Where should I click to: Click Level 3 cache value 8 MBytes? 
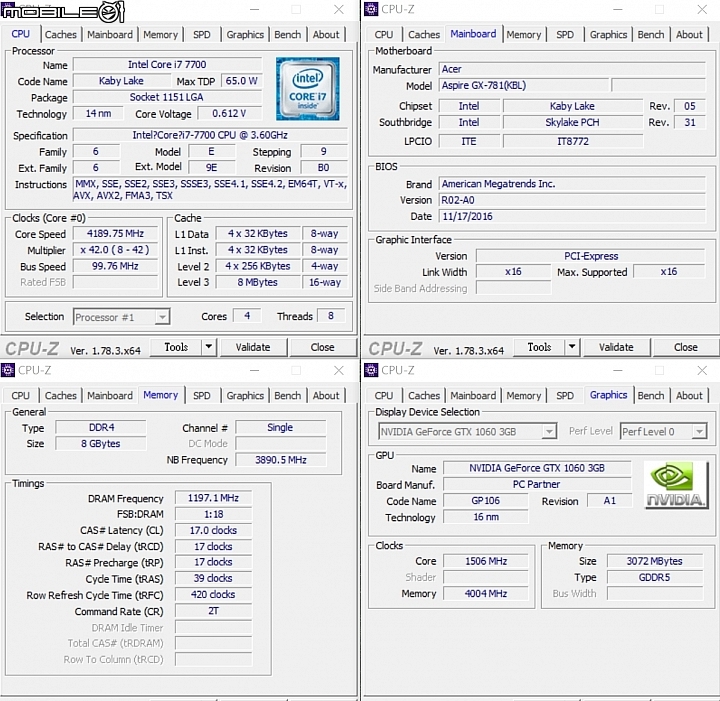click(258, 282)
